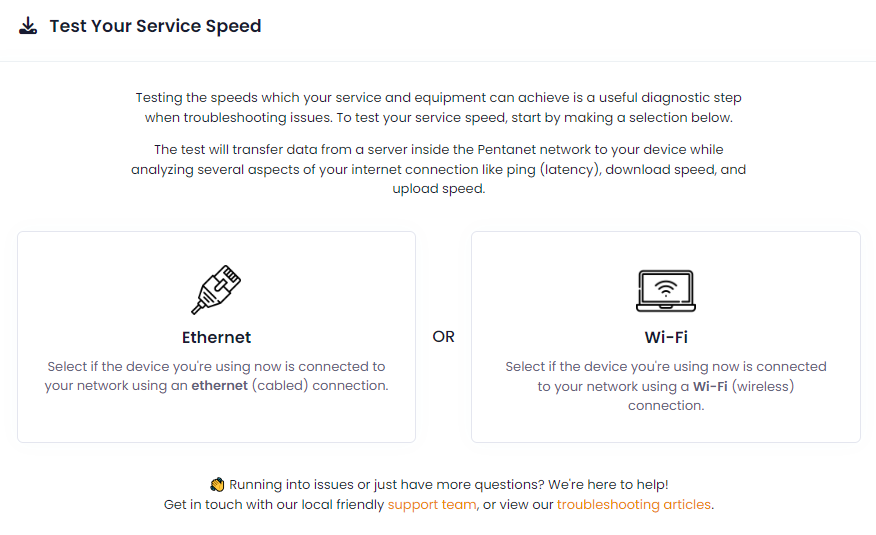This screenshot has height=535, width=876.
Task: Select the laptop Wi-Fi signal icon
Action: click(666, 290)
